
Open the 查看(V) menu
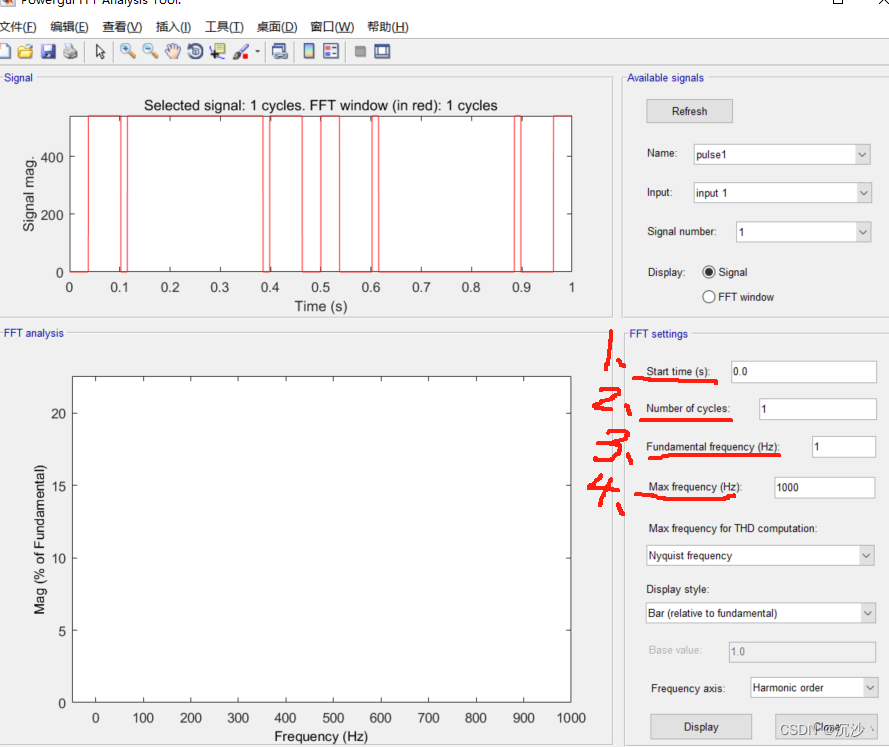[x=122, y=27]
